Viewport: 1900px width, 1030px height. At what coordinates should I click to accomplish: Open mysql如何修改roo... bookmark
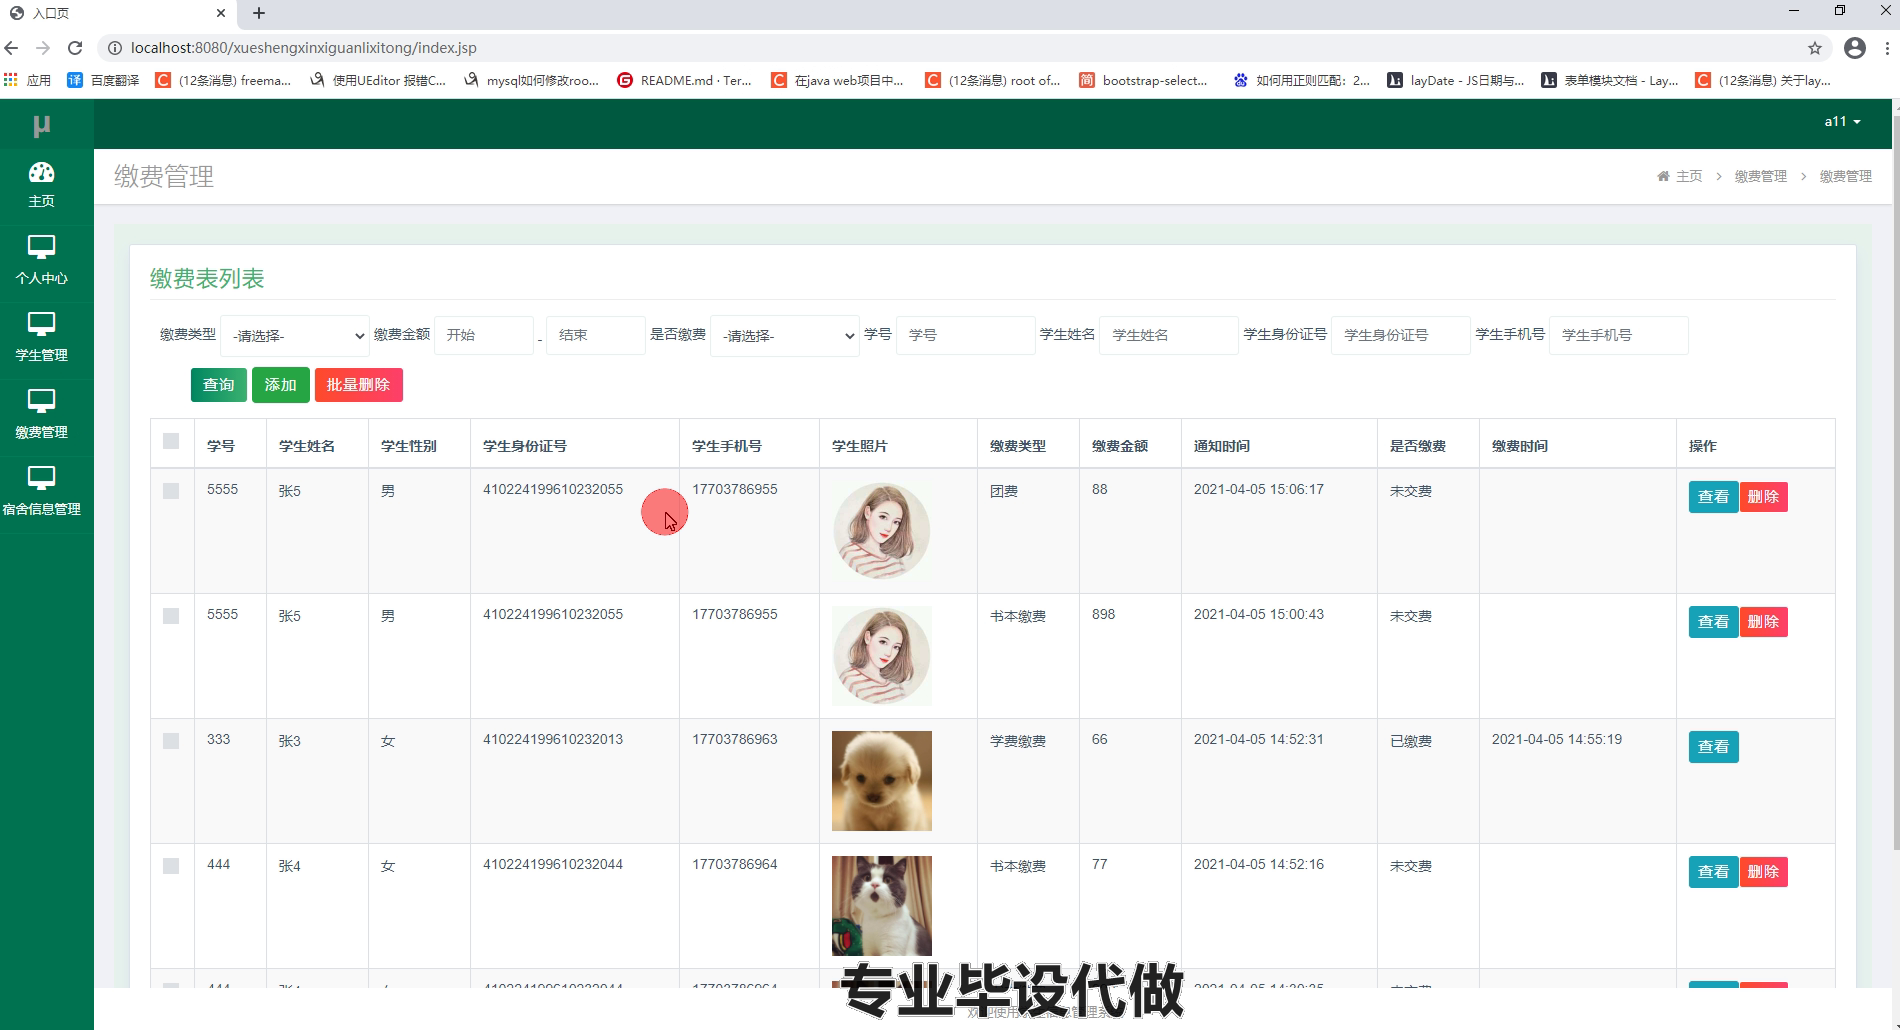coord(531,80)
